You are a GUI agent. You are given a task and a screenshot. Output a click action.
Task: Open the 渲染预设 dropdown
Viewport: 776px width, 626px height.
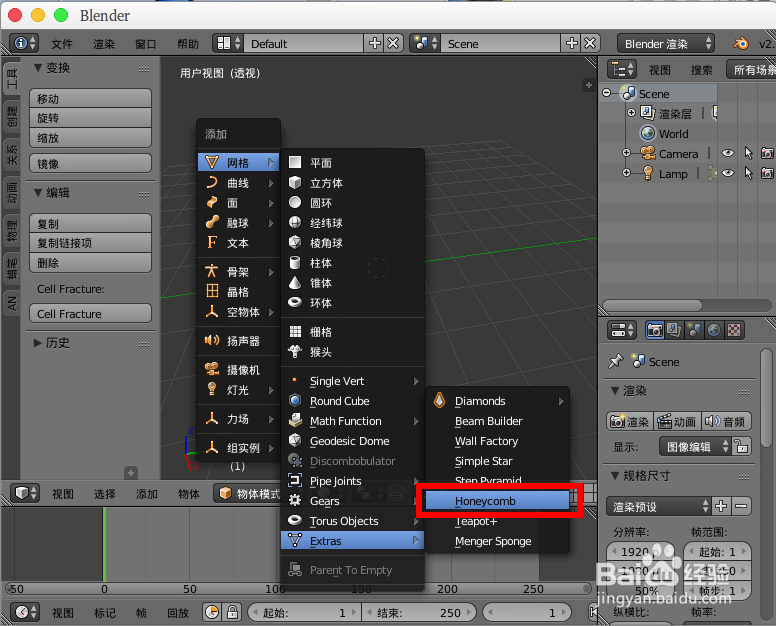(659, 506)
